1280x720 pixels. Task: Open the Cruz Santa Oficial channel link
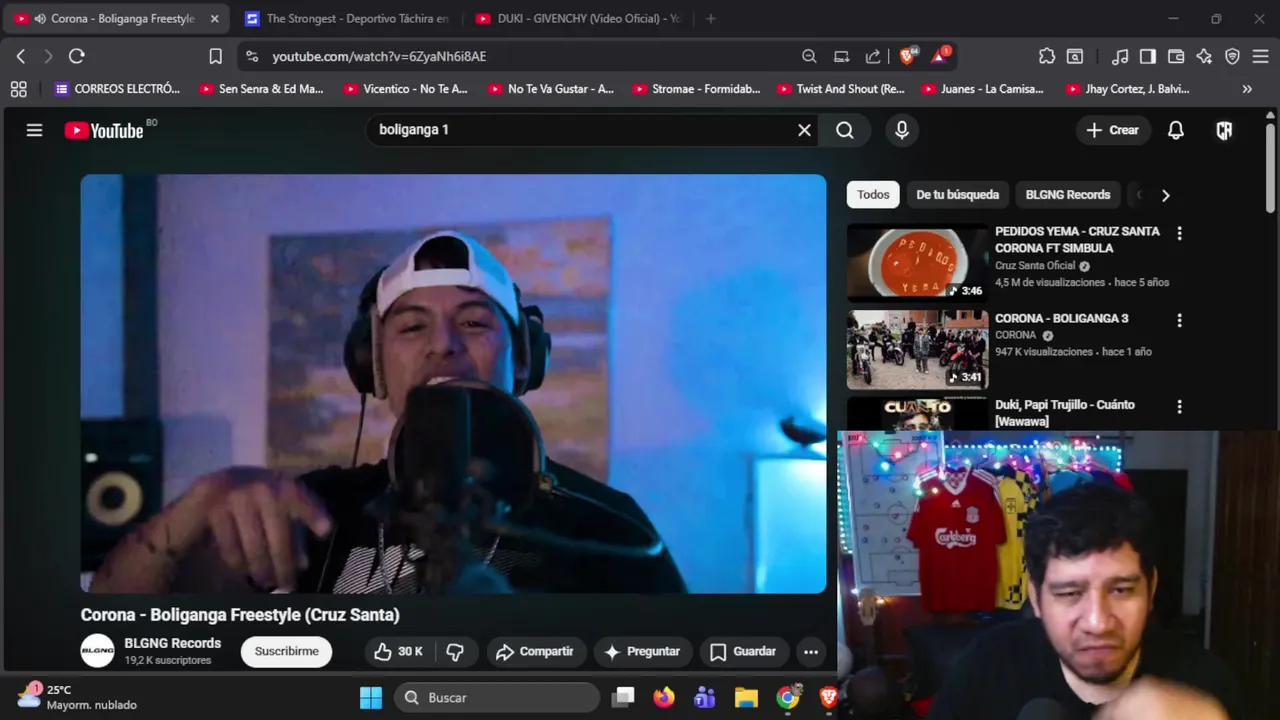coord(1035,266)
